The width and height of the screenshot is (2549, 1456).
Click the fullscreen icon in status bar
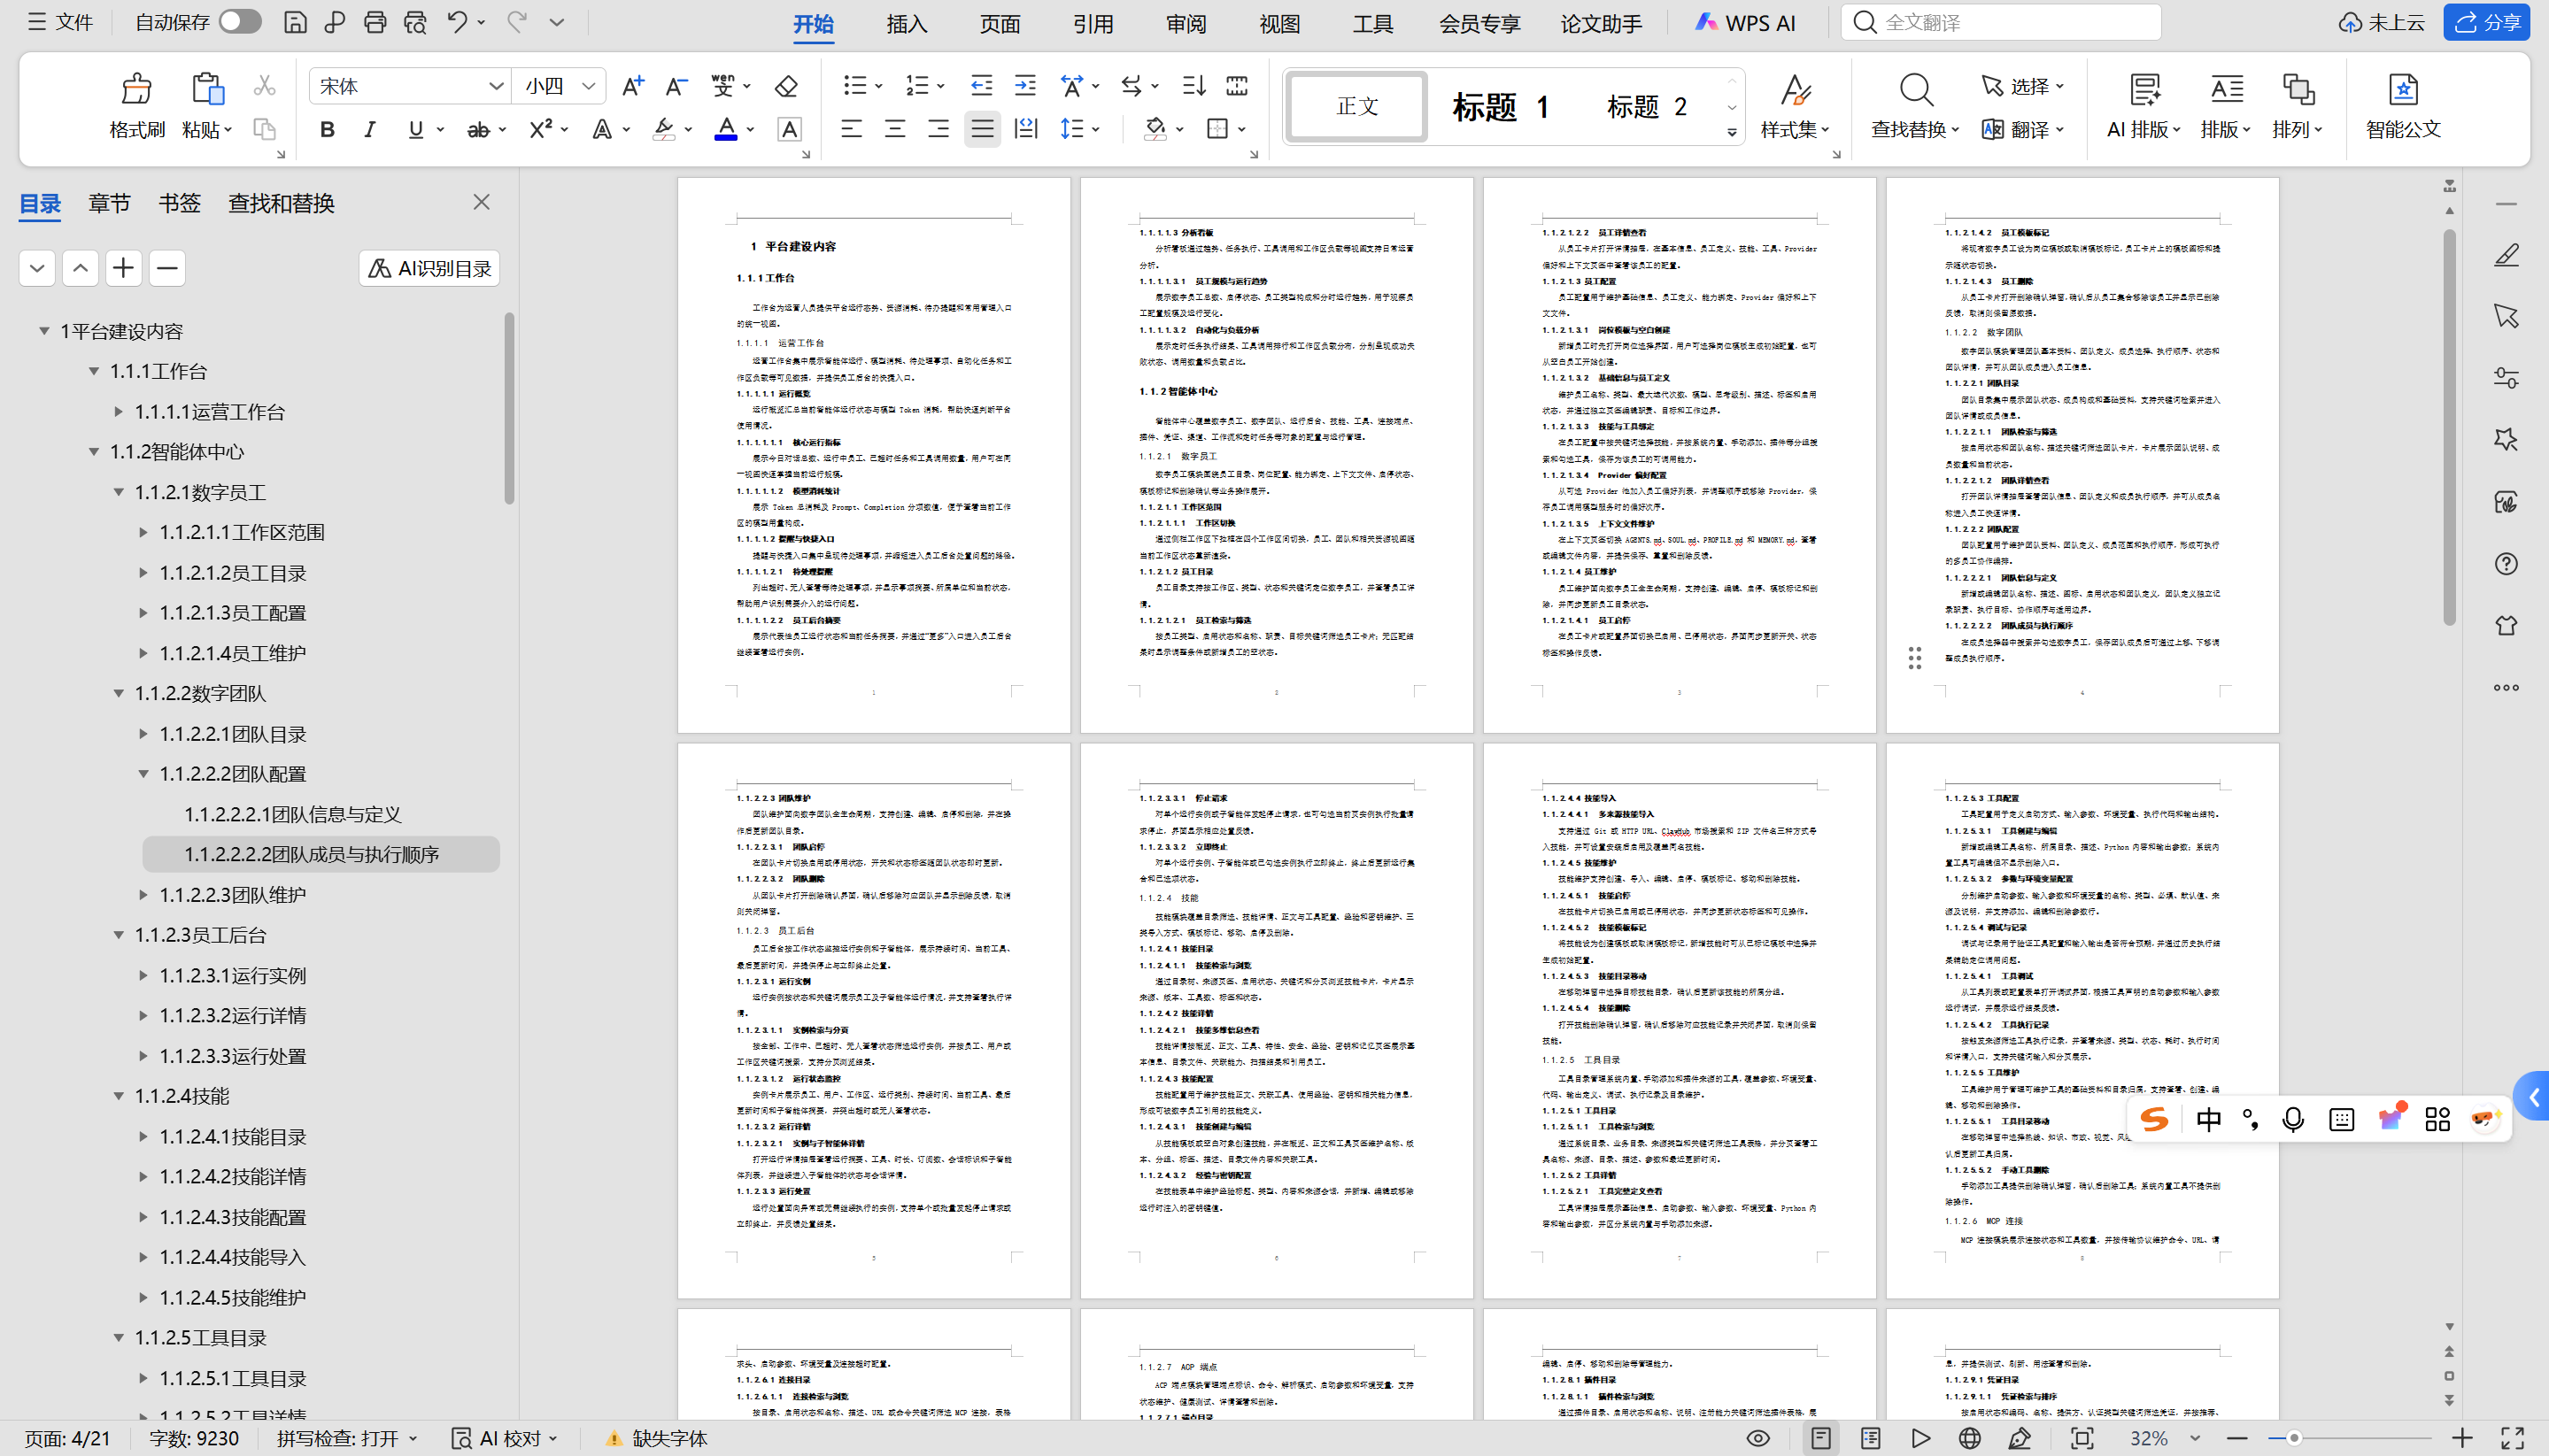pyautogui.click(x=2513, y=1438)
